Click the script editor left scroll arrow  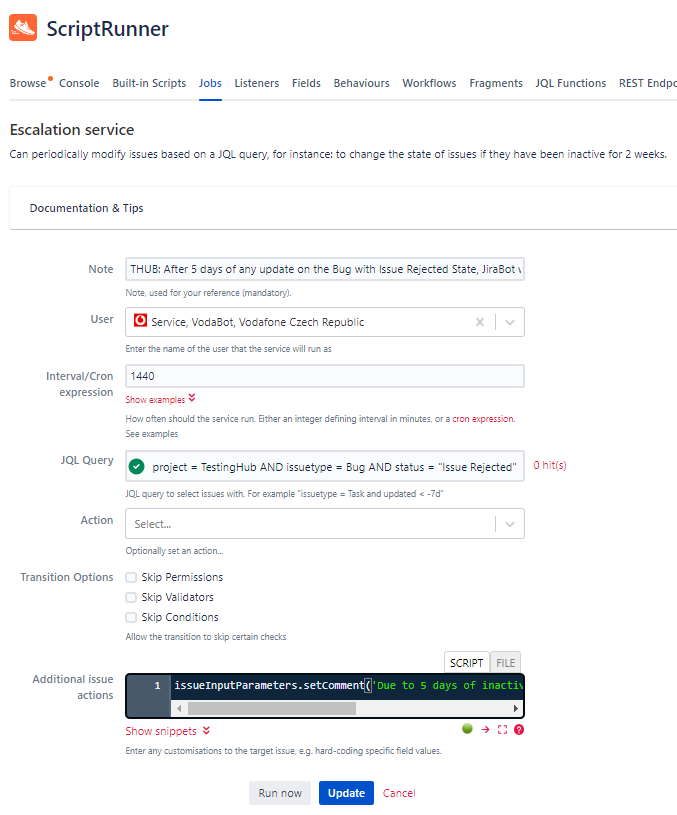179,708
